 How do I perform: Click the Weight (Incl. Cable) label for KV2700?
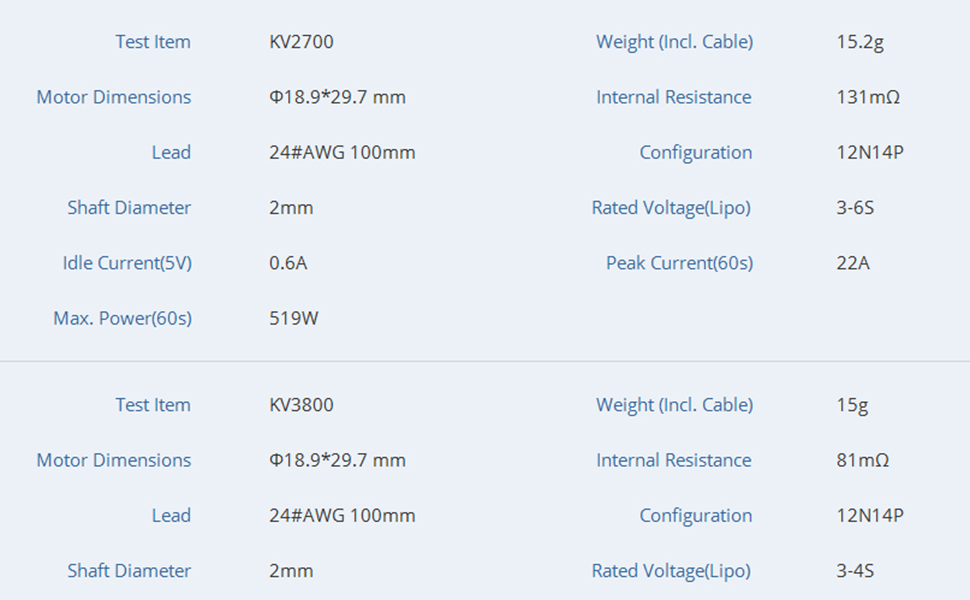pos(675,42)
